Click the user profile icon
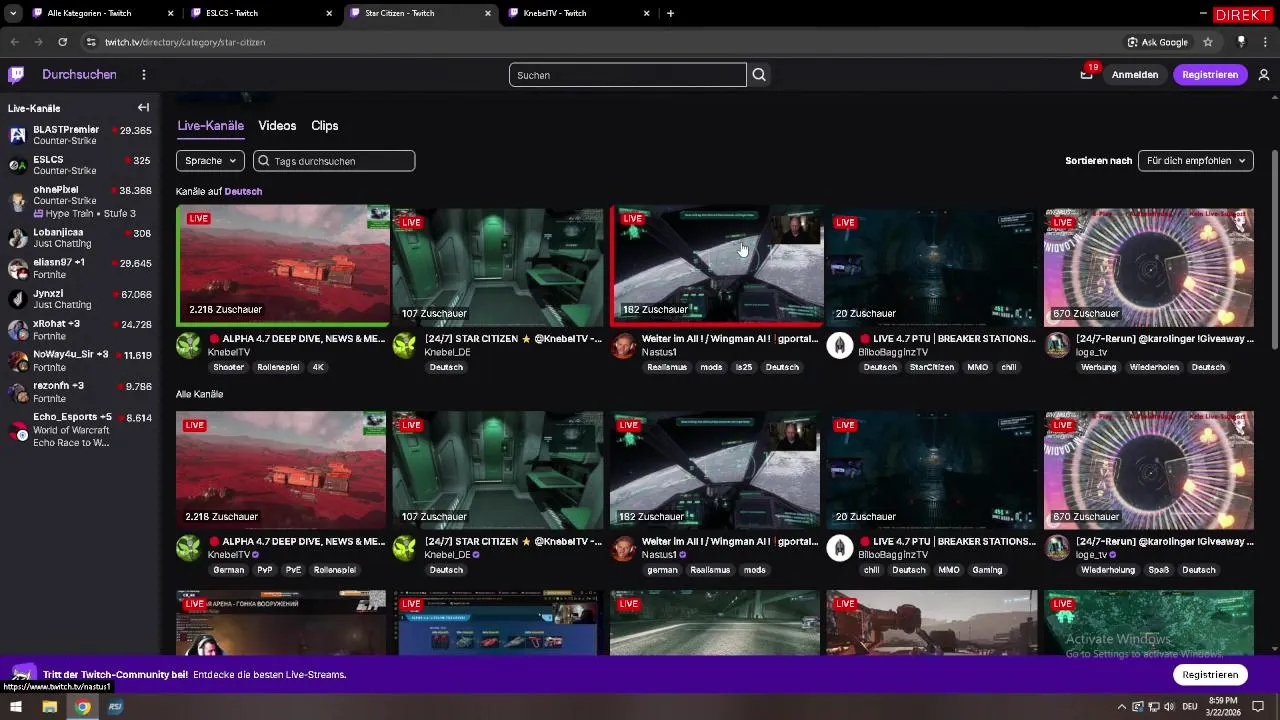Viewport: 1280px width, 720px height. 1264,75
